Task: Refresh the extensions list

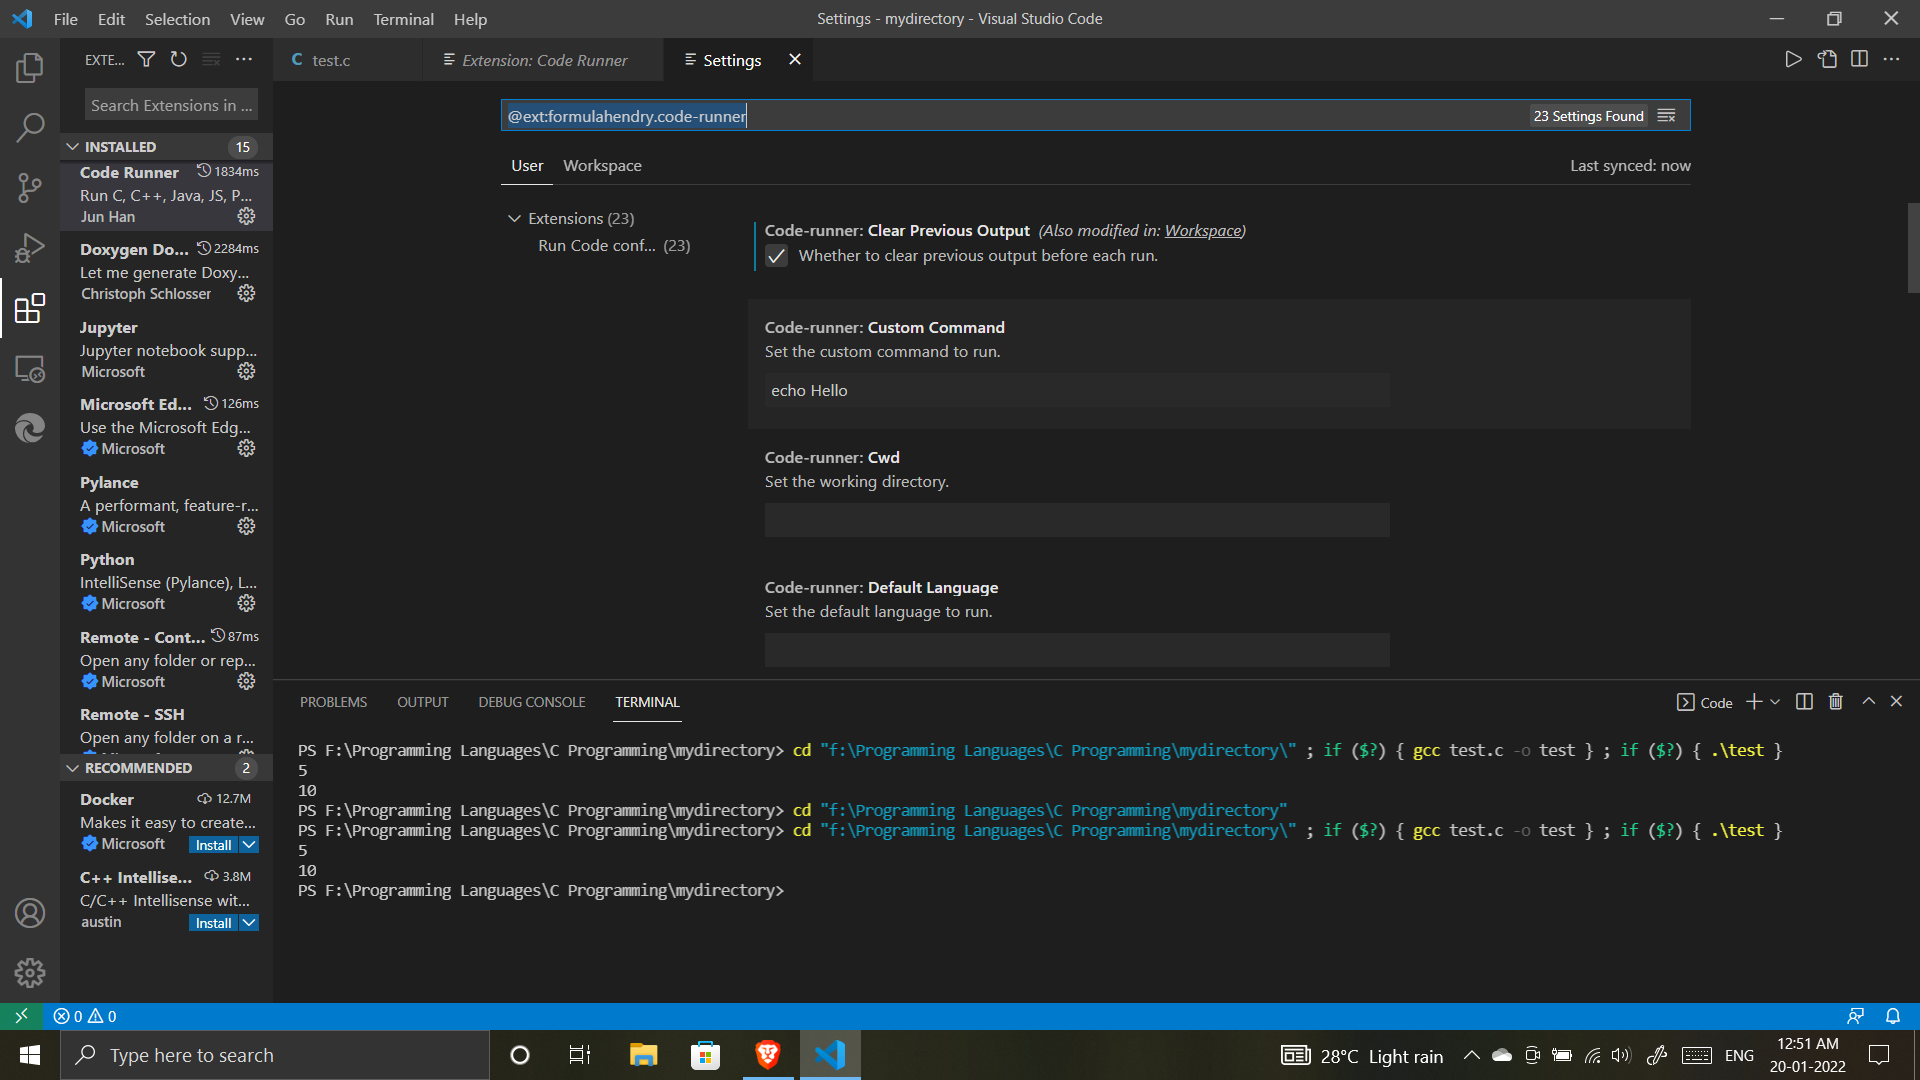Action: (x=178, y=60)
